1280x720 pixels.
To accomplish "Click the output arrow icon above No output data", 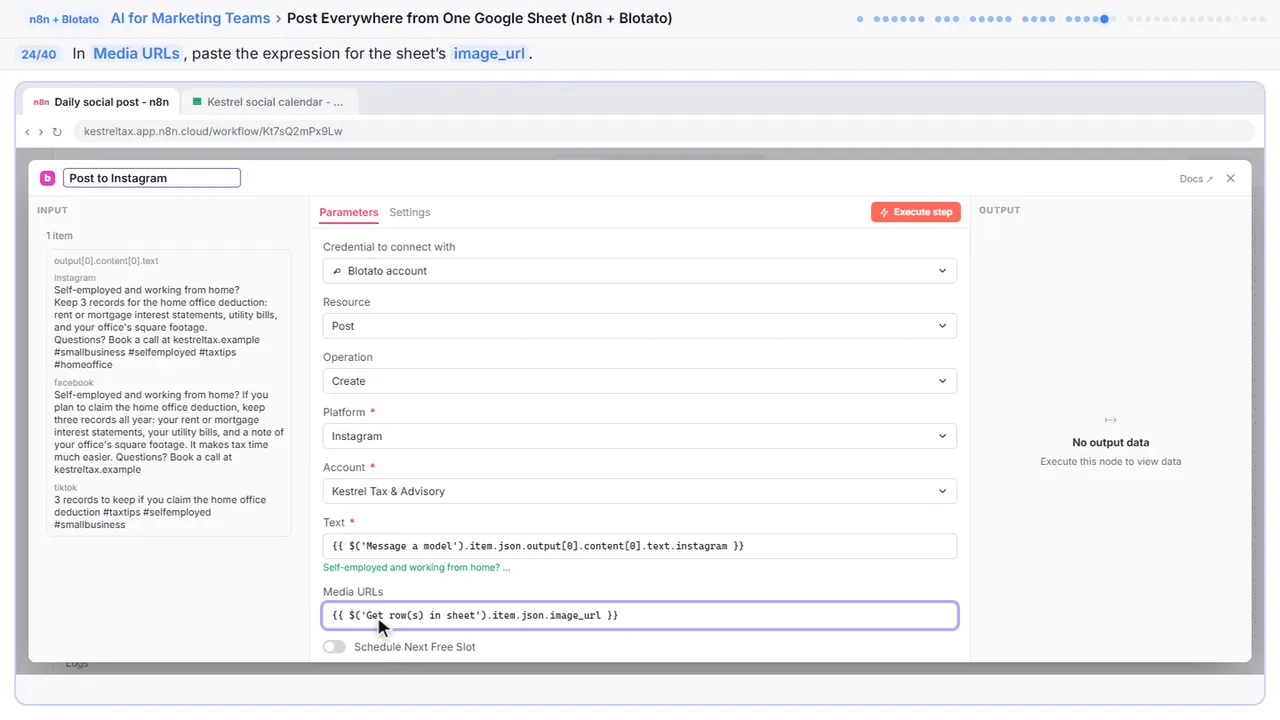I will pos(1110,420).
